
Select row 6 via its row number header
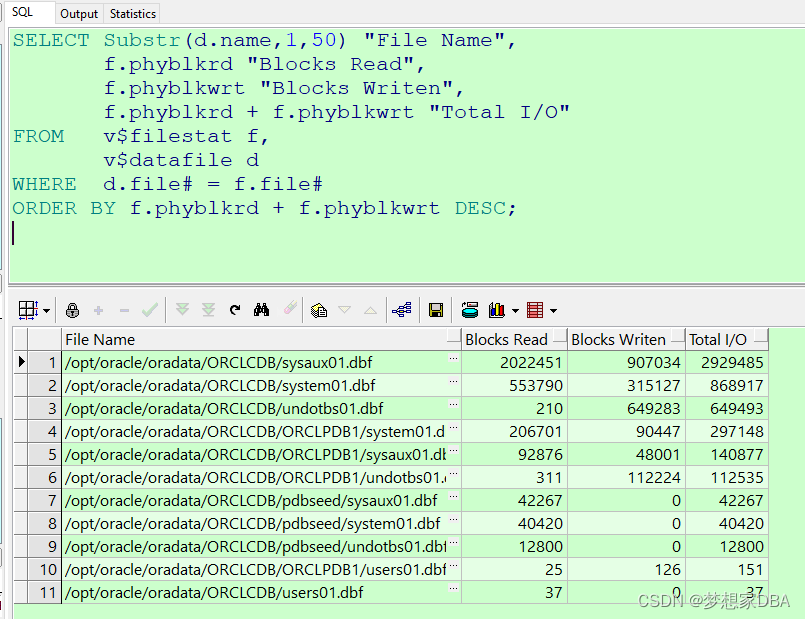click(x=44, y=477)
